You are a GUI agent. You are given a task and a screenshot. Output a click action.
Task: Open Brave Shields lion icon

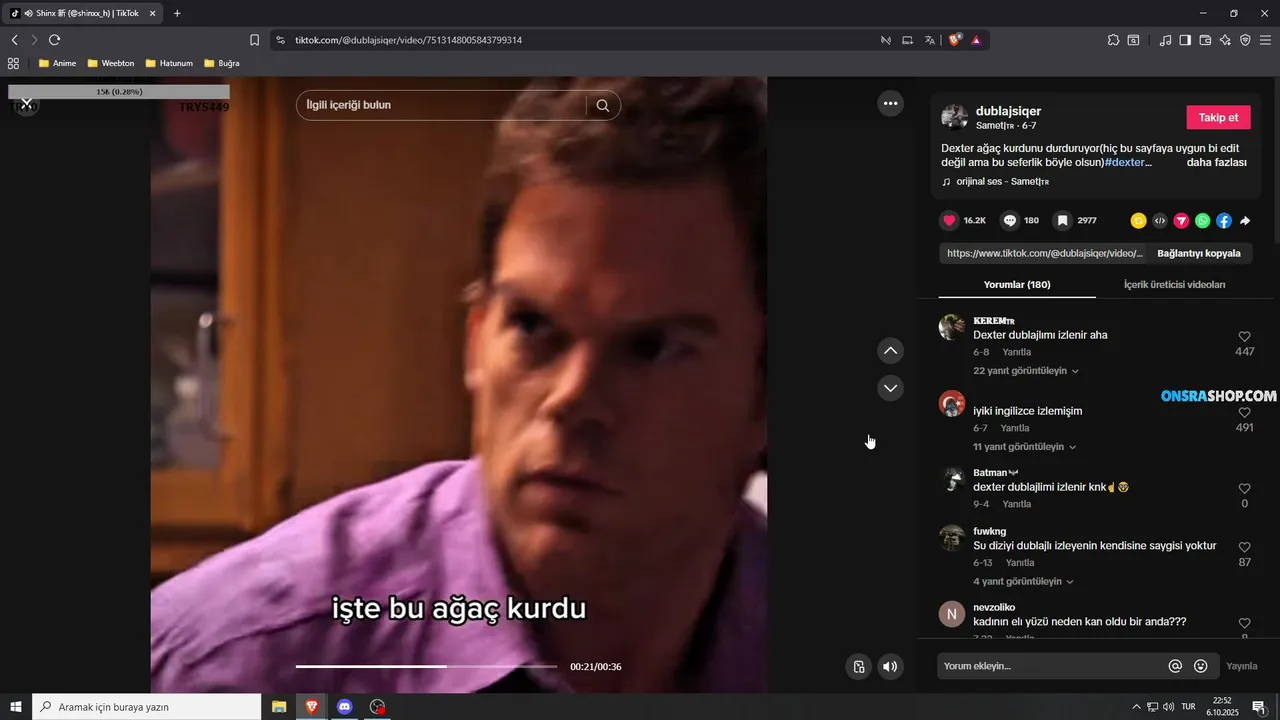(954, 40)
